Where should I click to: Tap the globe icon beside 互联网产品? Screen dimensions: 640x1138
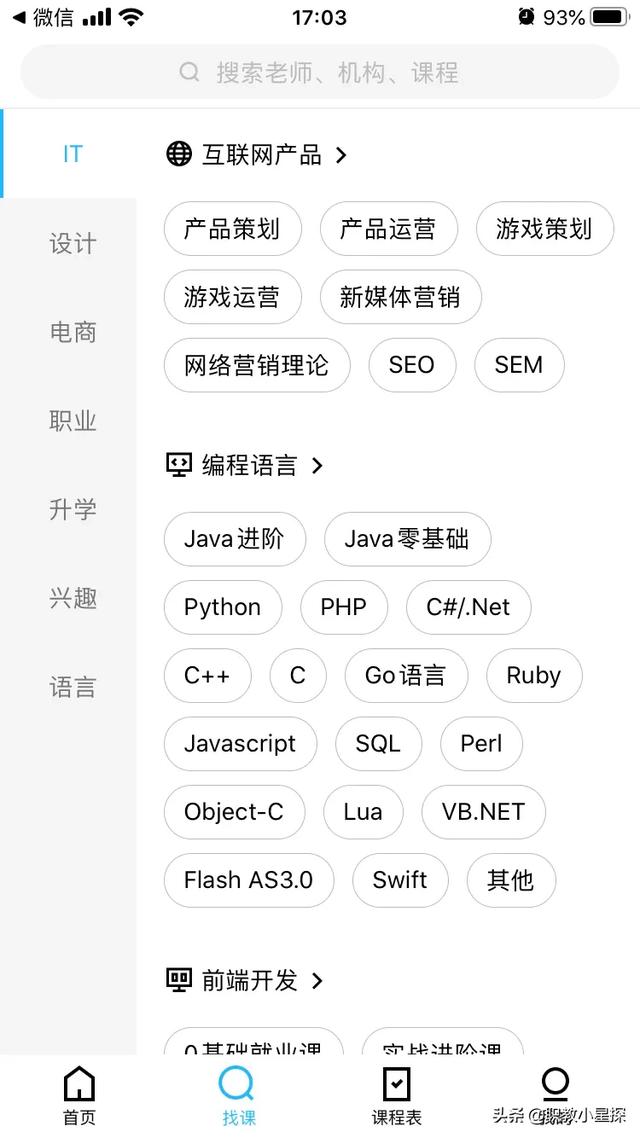coord(179,154)
